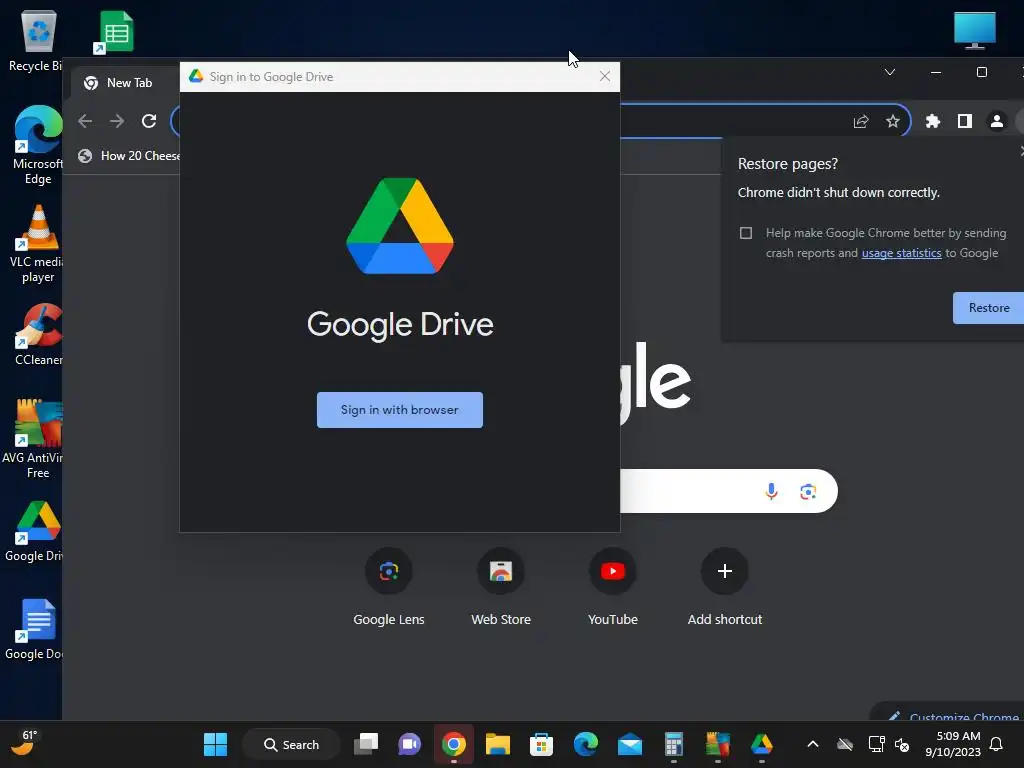Click the Google Drive logo in the dialog
Screen dimensions: 1024x768
point(400,226)
